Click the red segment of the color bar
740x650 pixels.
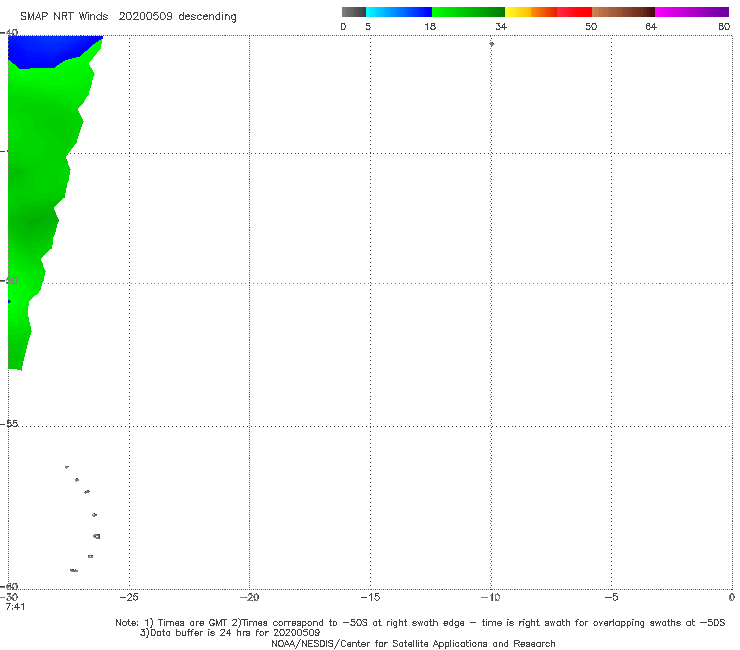click(x=574, y=12)
